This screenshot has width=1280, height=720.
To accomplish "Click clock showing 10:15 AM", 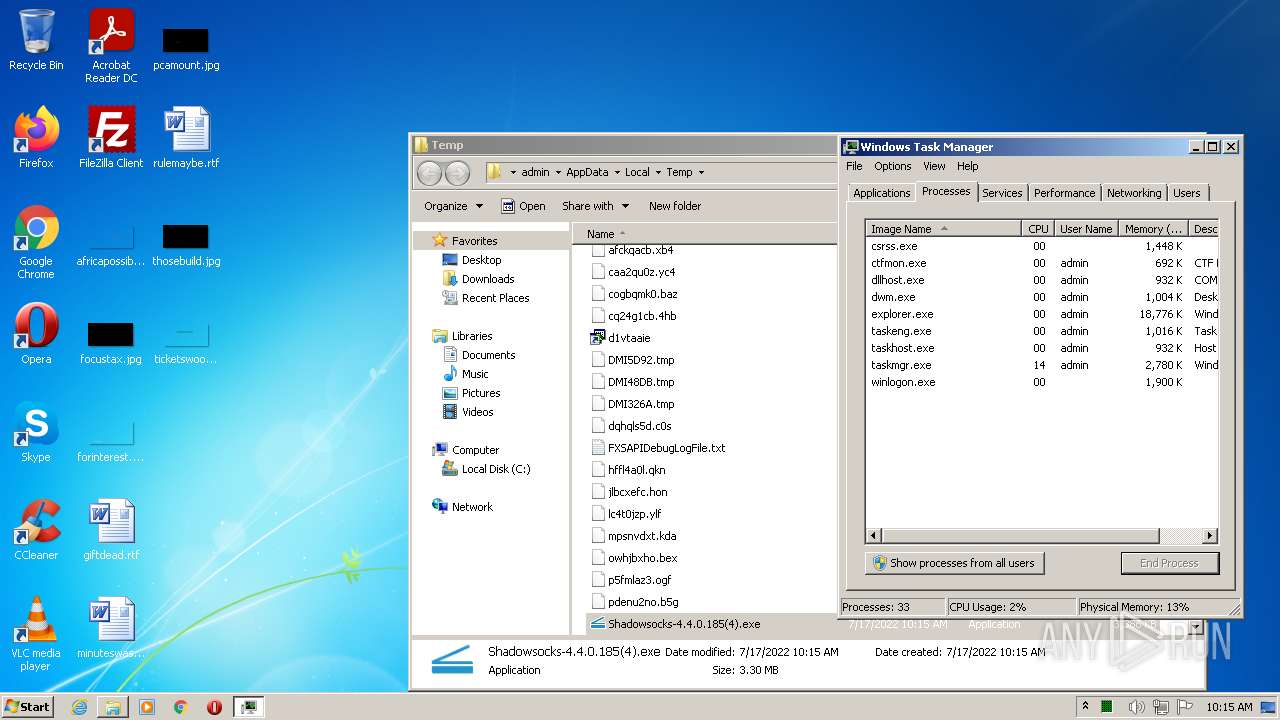I will point(1229,707).
